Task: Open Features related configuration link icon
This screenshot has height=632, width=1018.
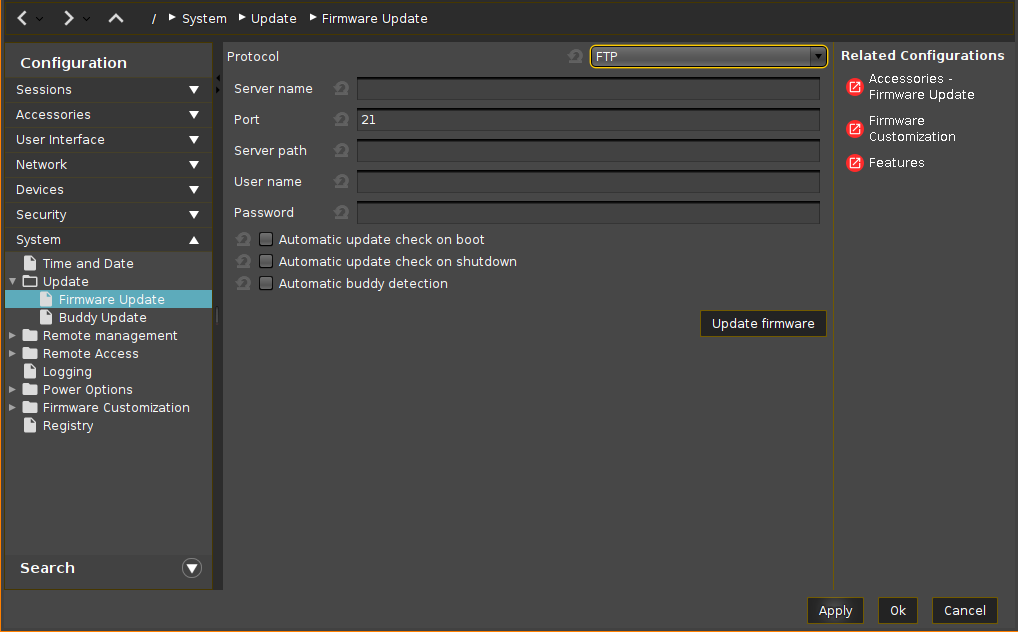Action: (854, 163)
